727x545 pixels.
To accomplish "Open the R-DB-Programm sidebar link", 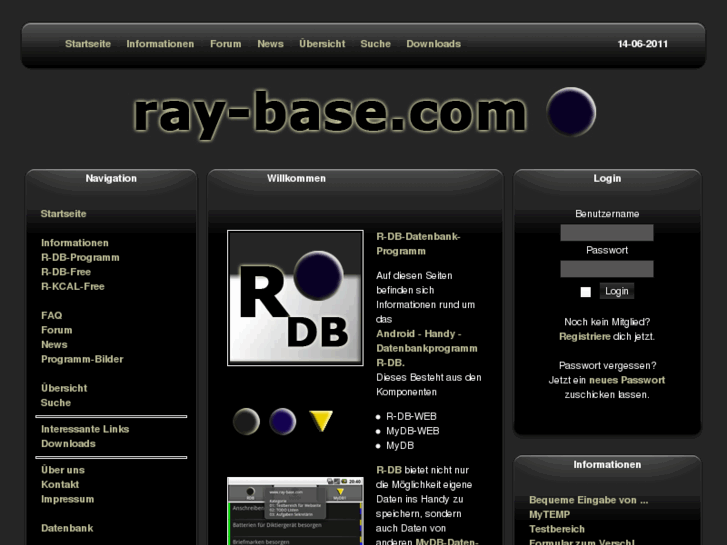I will 80,257.
